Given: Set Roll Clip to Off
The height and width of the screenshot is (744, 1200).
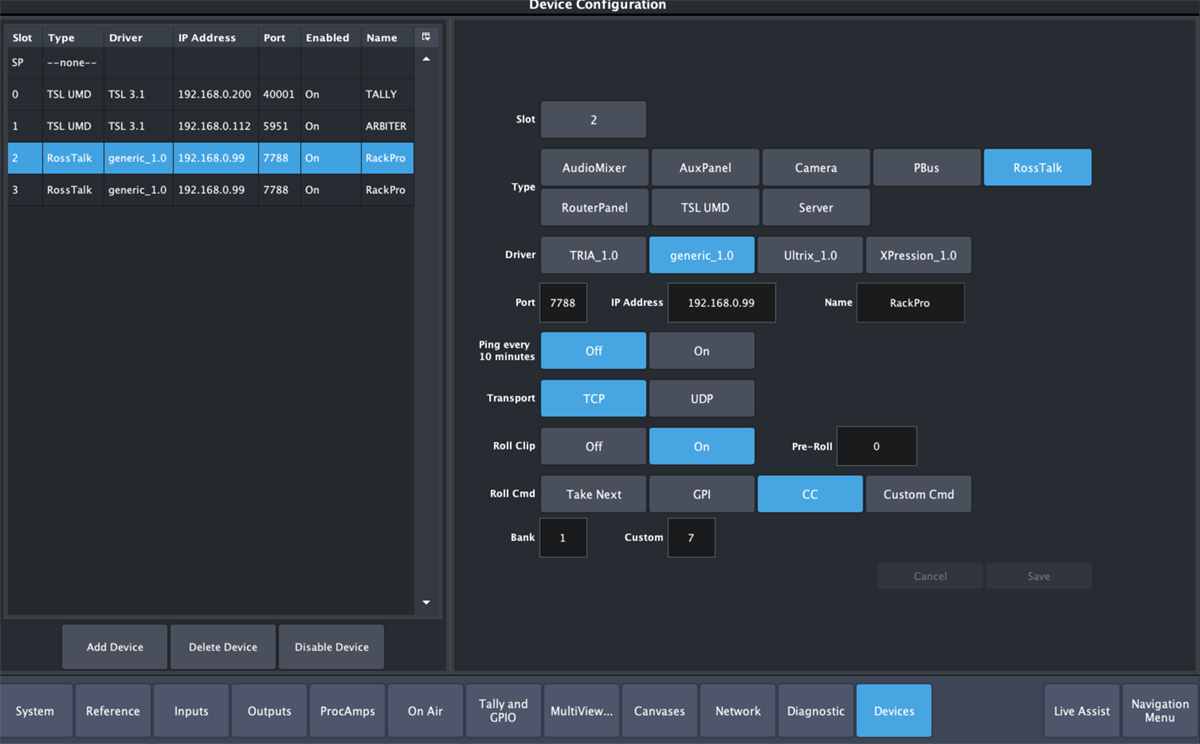Looking at the screenshot, I should 593,446.
